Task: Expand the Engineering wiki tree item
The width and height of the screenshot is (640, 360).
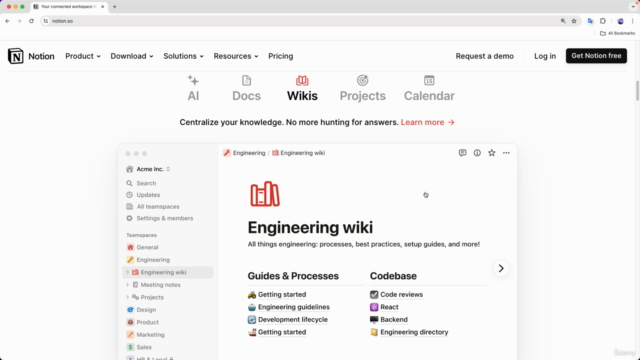Action: (127, 272)
